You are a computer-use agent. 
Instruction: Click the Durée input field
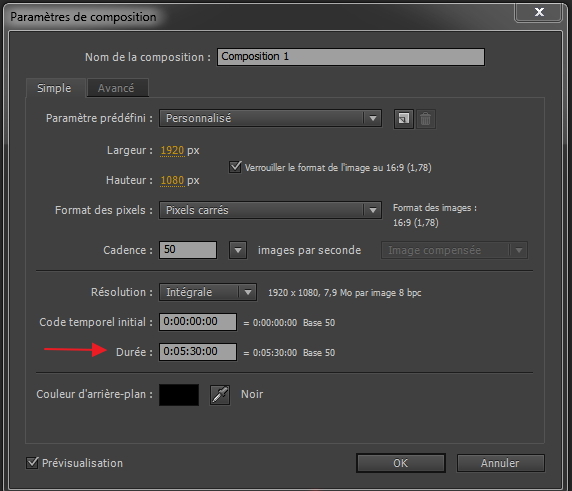tap(198, 352)
